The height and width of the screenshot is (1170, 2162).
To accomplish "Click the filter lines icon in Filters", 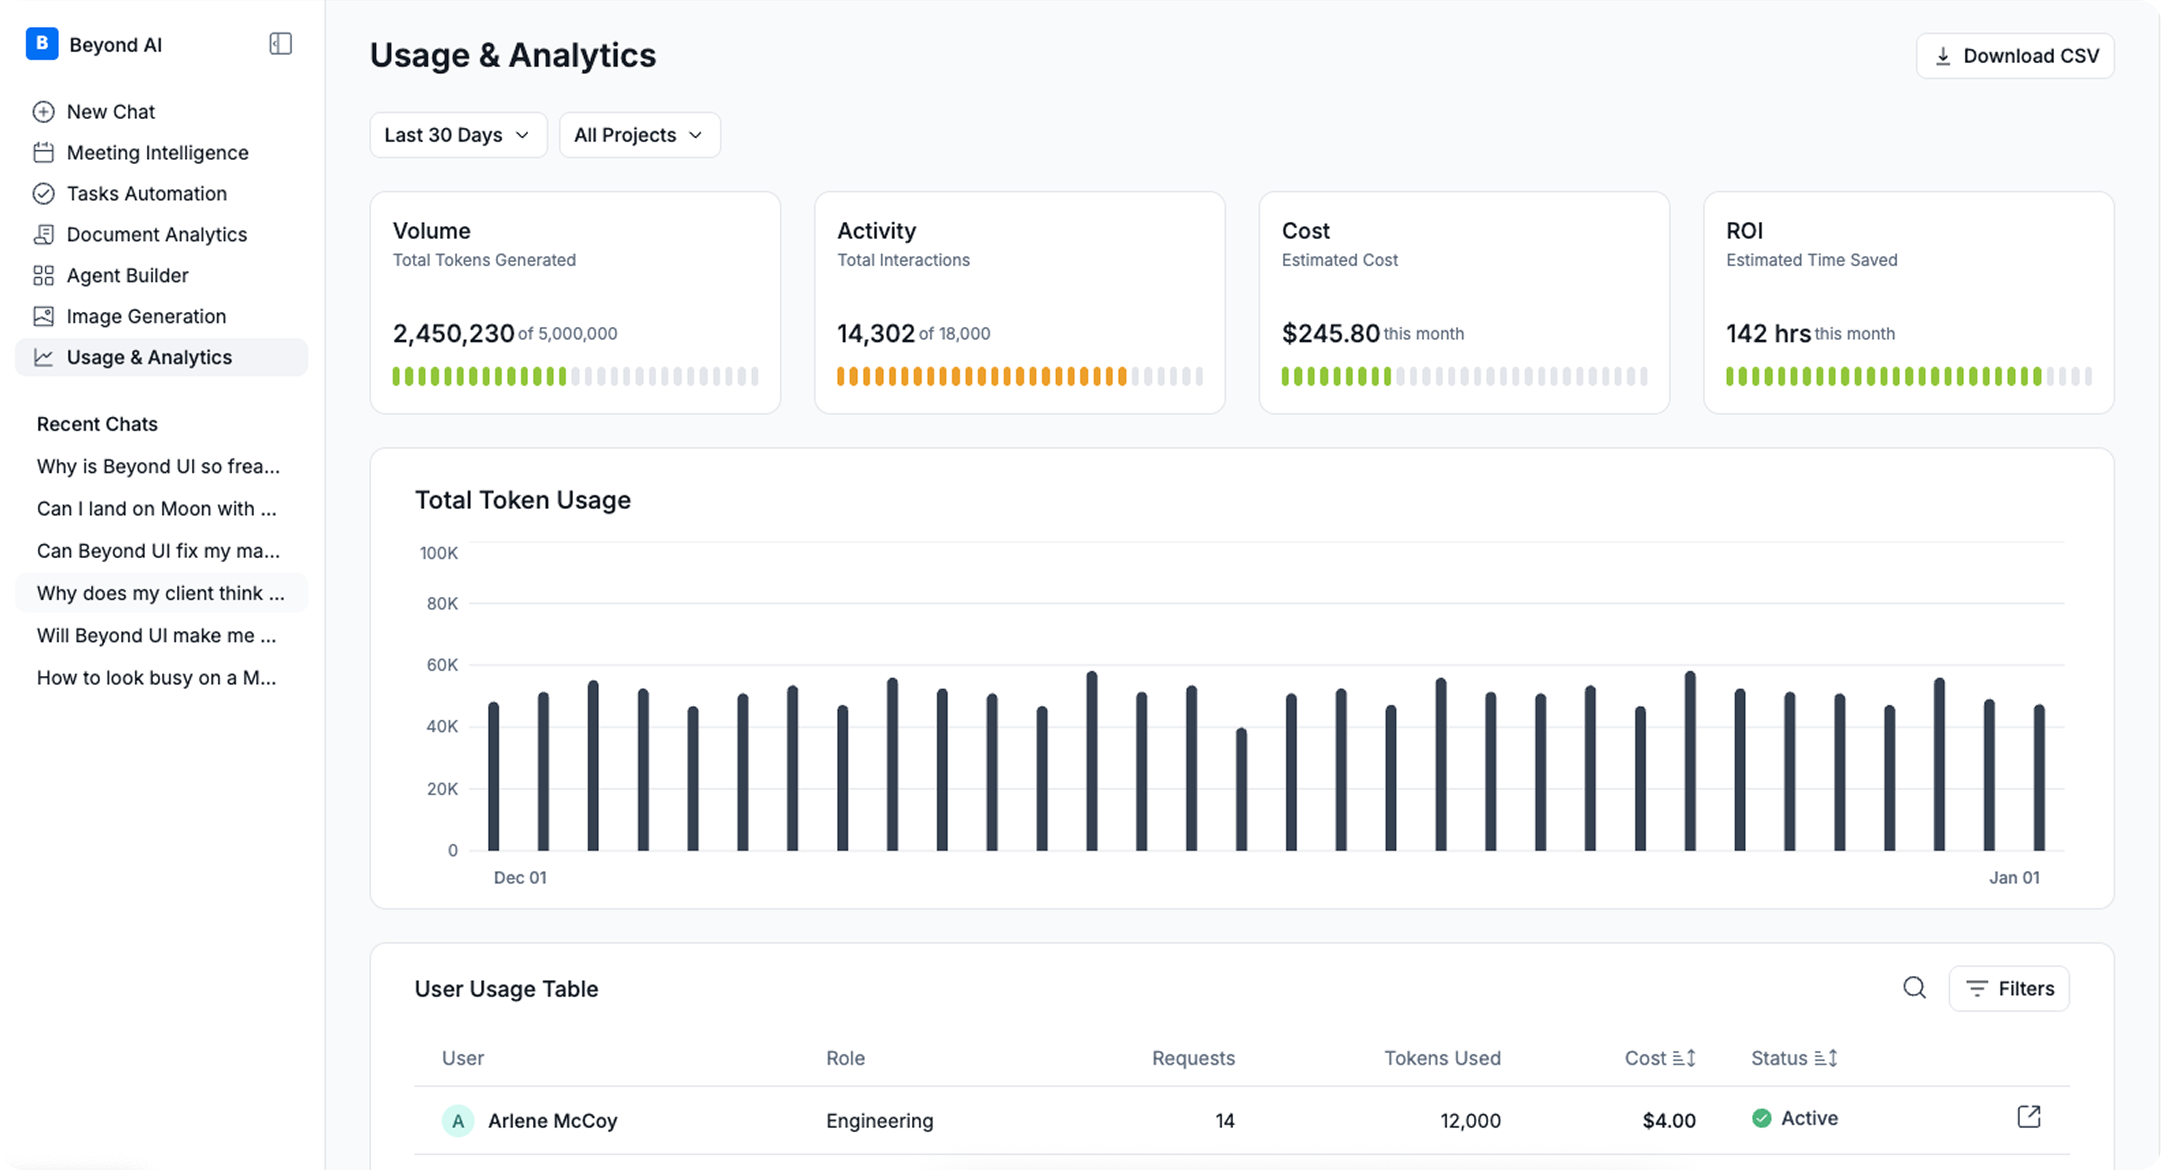I will tap(1977, 989).
